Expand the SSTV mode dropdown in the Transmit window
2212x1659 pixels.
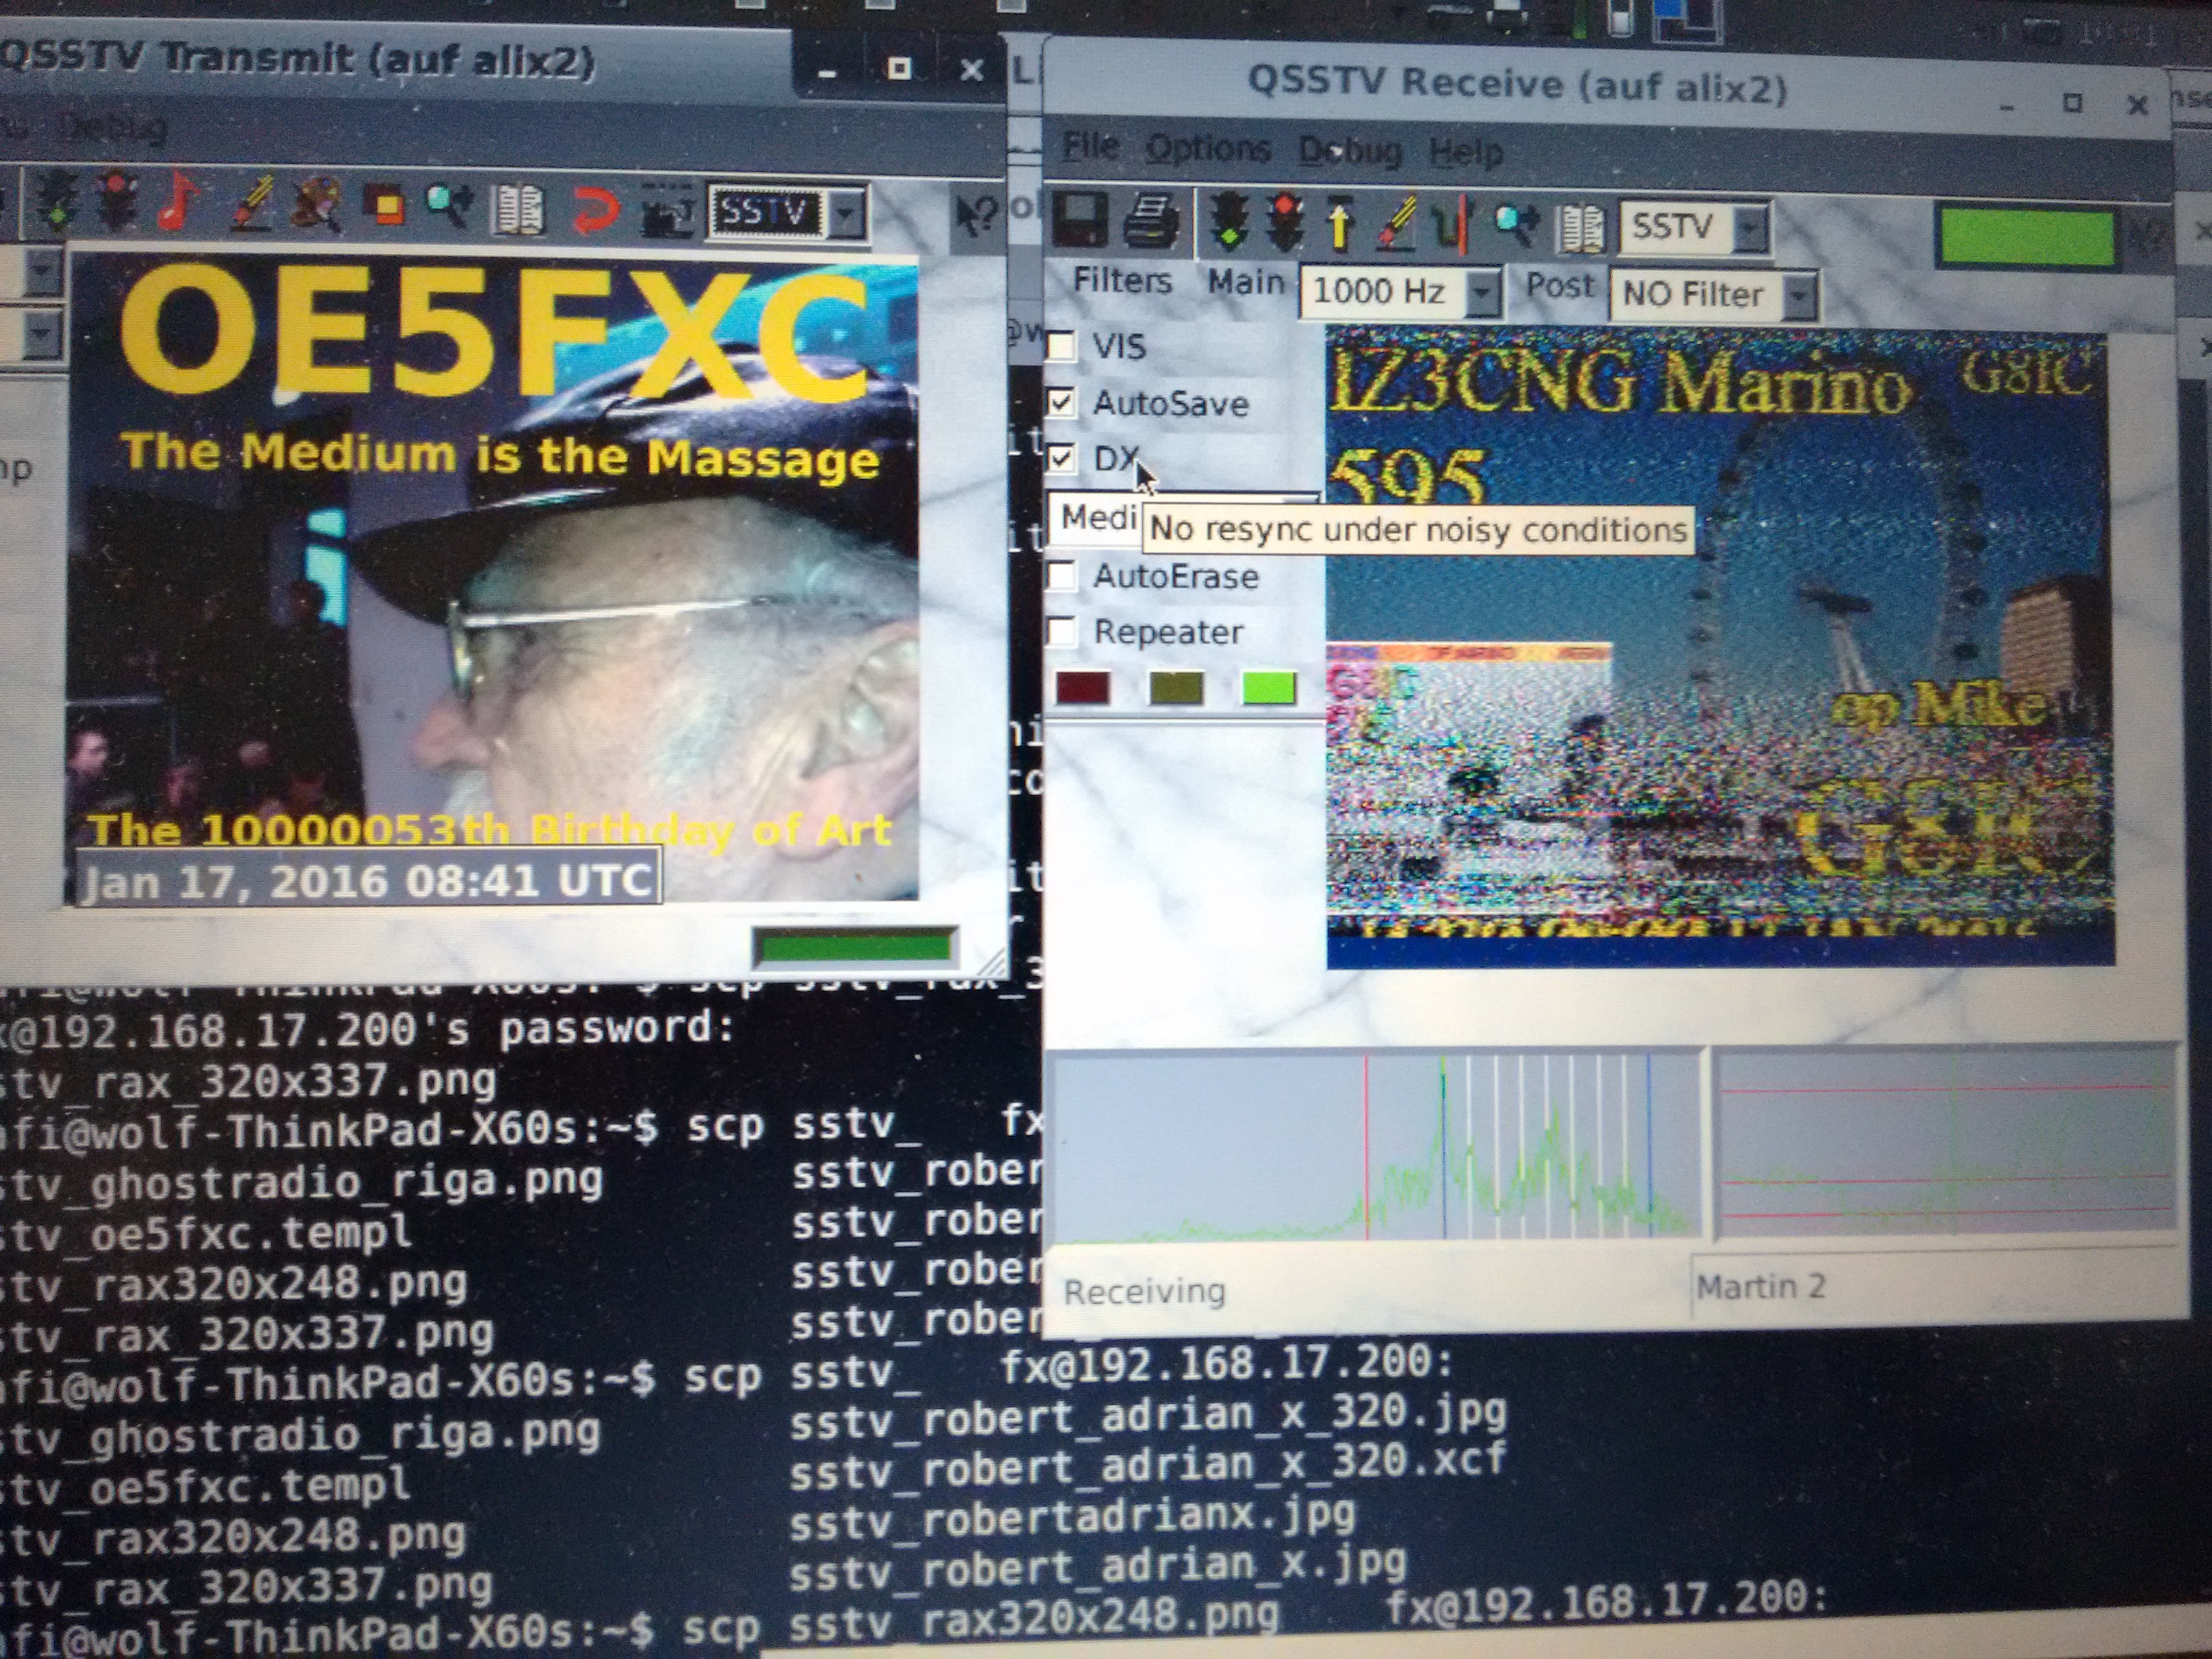(846, 213)
